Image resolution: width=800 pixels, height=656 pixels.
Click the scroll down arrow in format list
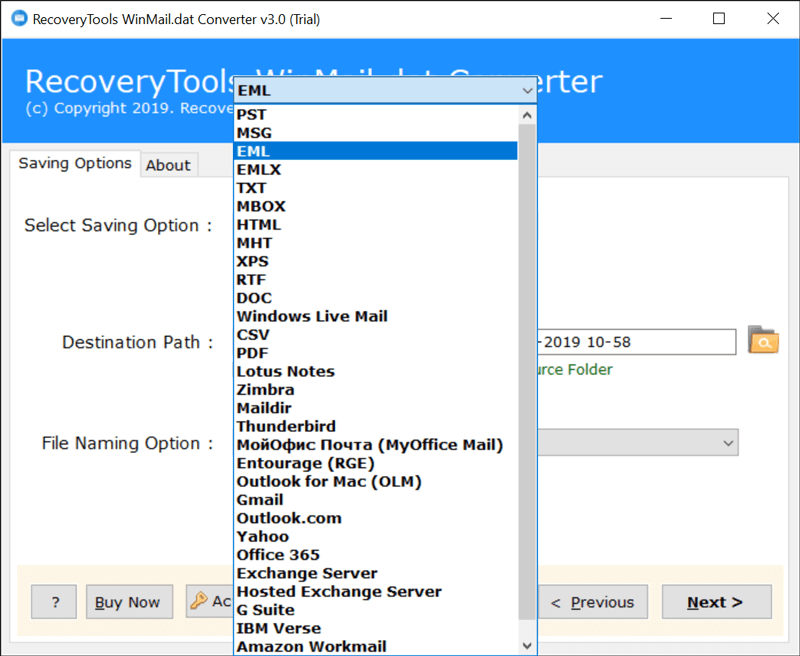[x=527, y=645]
